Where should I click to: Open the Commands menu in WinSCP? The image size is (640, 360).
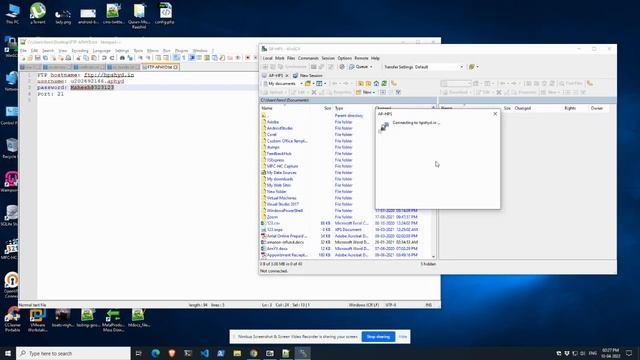pyautogui.click(x=308, y=58)
